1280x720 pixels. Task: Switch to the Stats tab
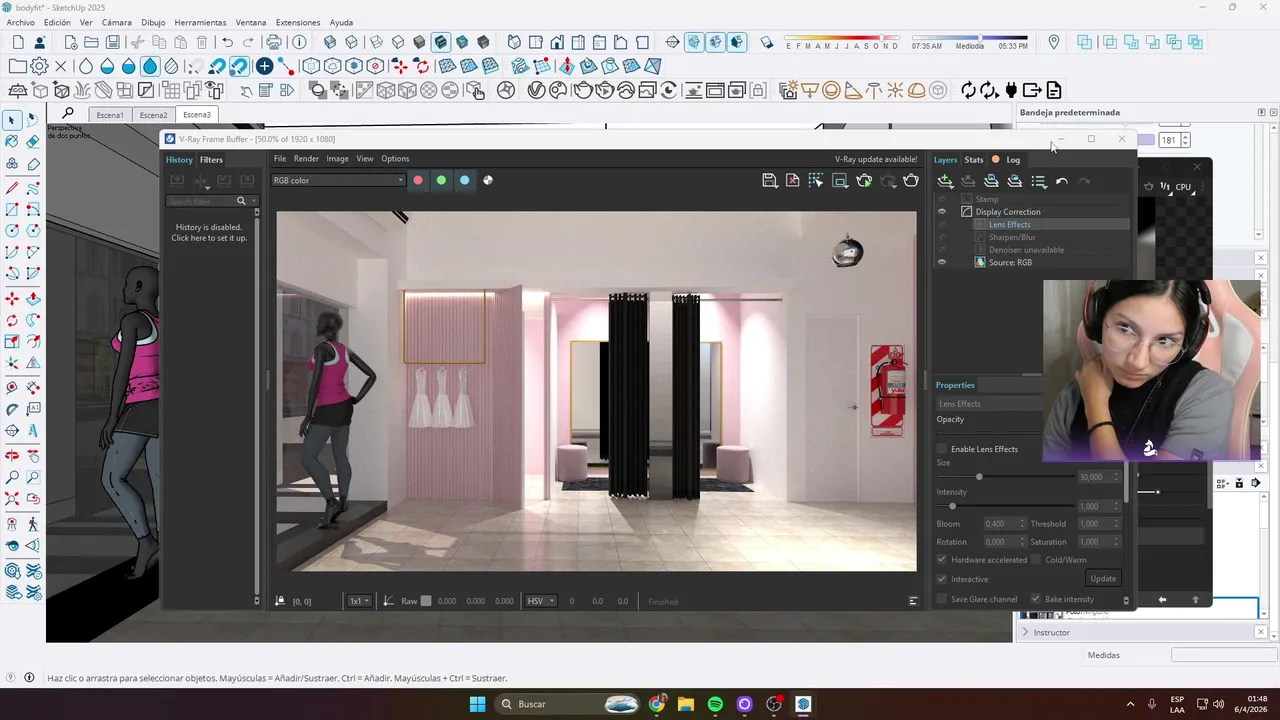pos(974,160)
